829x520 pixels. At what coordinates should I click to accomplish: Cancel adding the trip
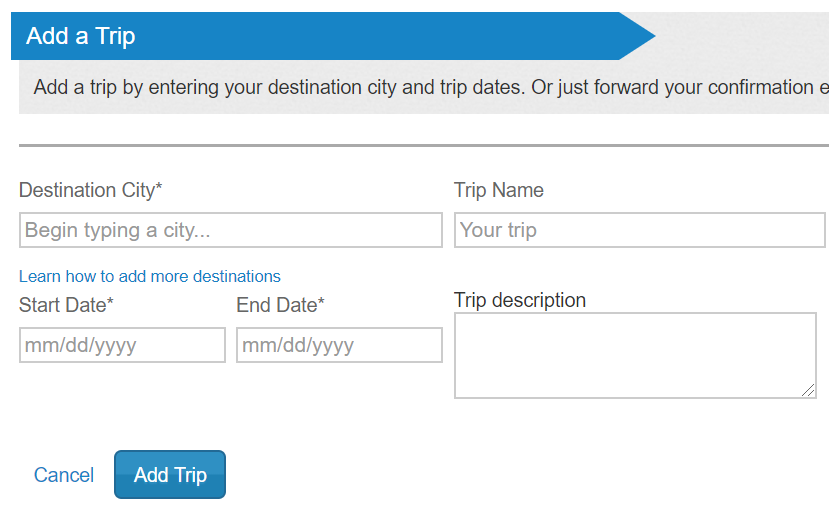click(64, 475)
